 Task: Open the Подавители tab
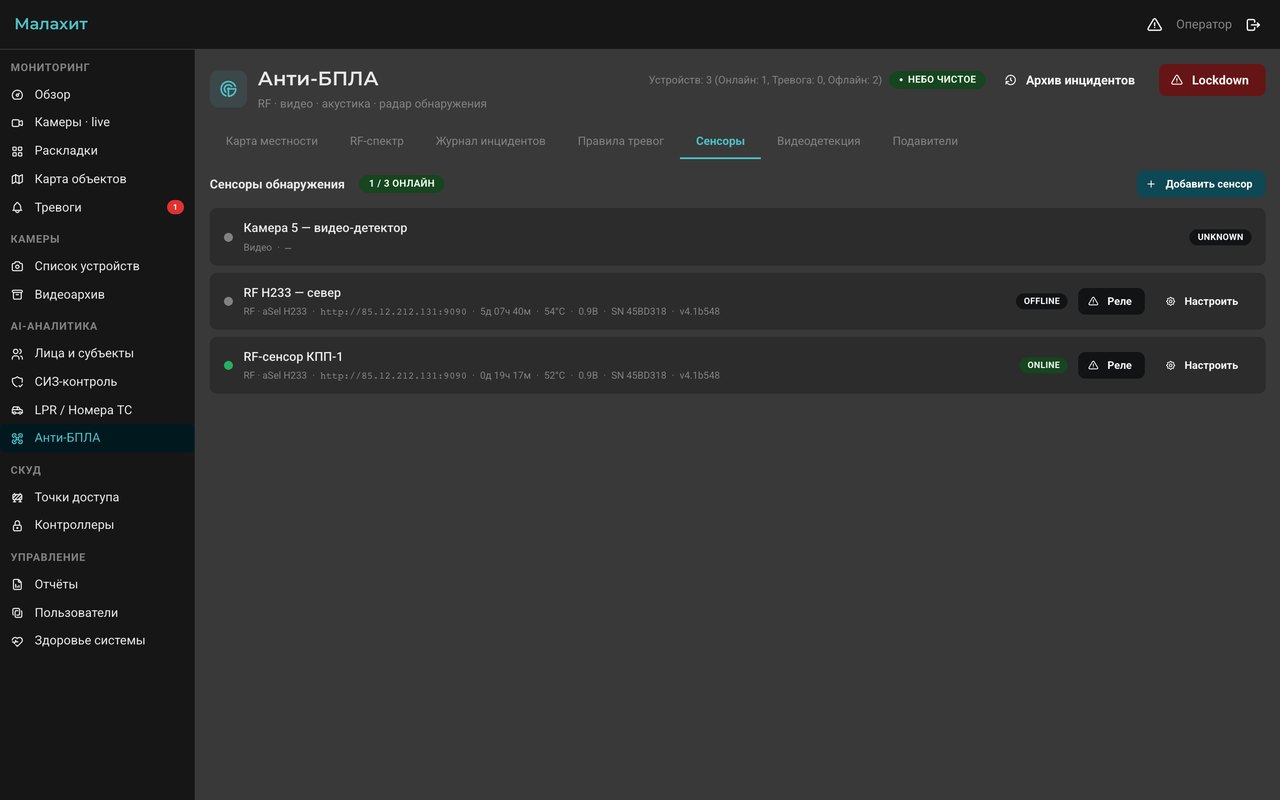click(x=925, y=141)
